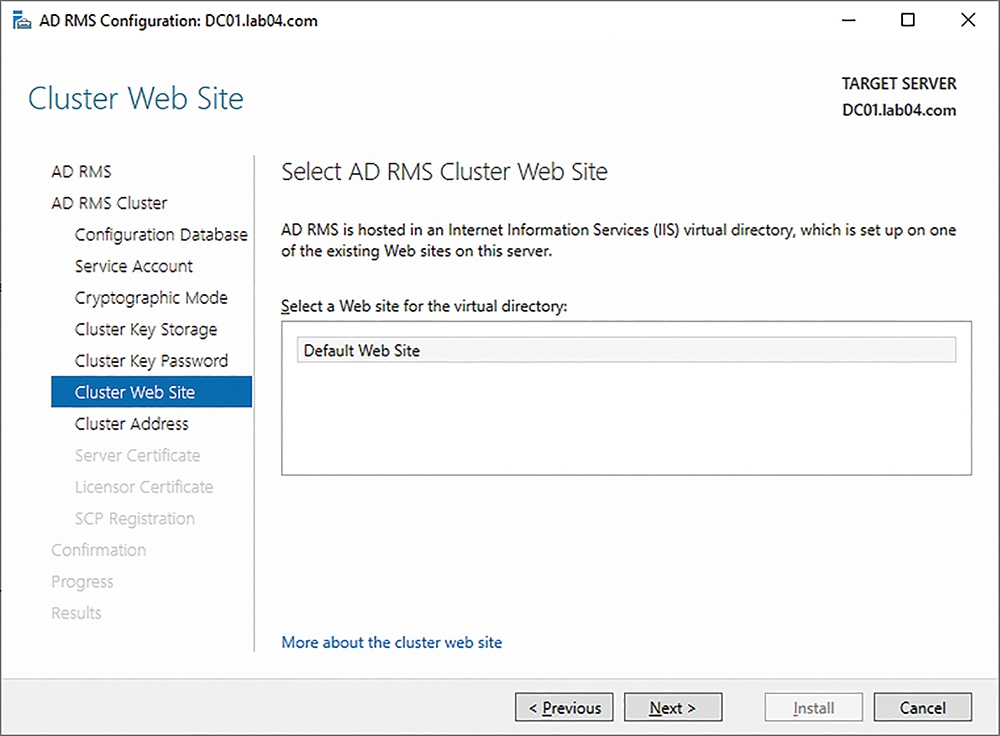Open the AD RMS wizard step
The height and width of the screenshot is (736, 1000).
pos(81,172)
